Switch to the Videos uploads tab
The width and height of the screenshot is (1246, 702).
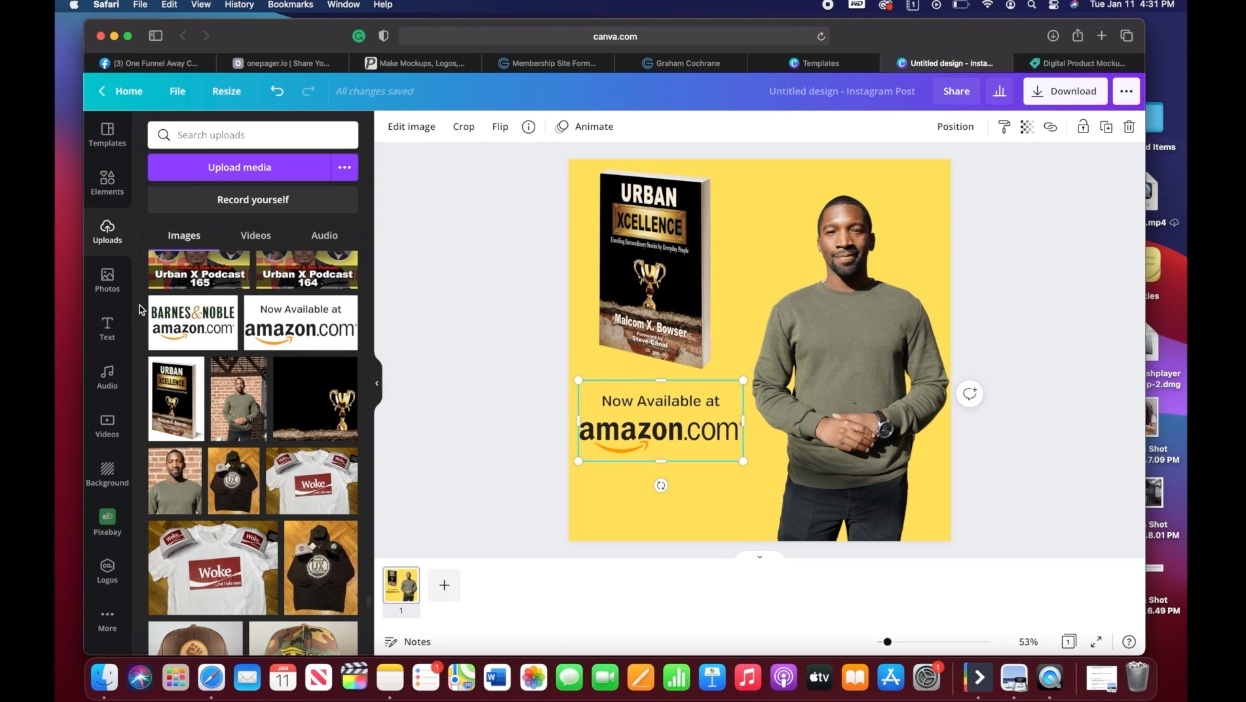[x=255, y=236]
